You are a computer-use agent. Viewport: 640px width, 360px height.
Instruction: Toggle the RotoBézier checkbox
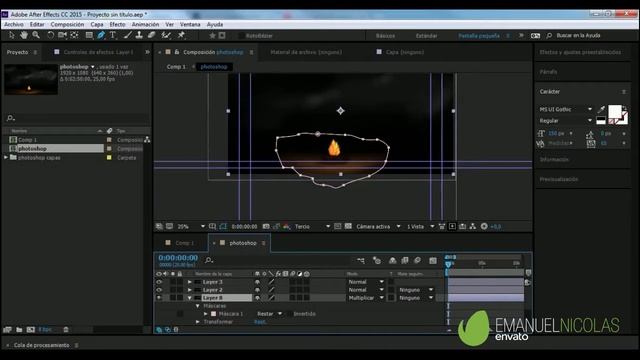[241, 36]
